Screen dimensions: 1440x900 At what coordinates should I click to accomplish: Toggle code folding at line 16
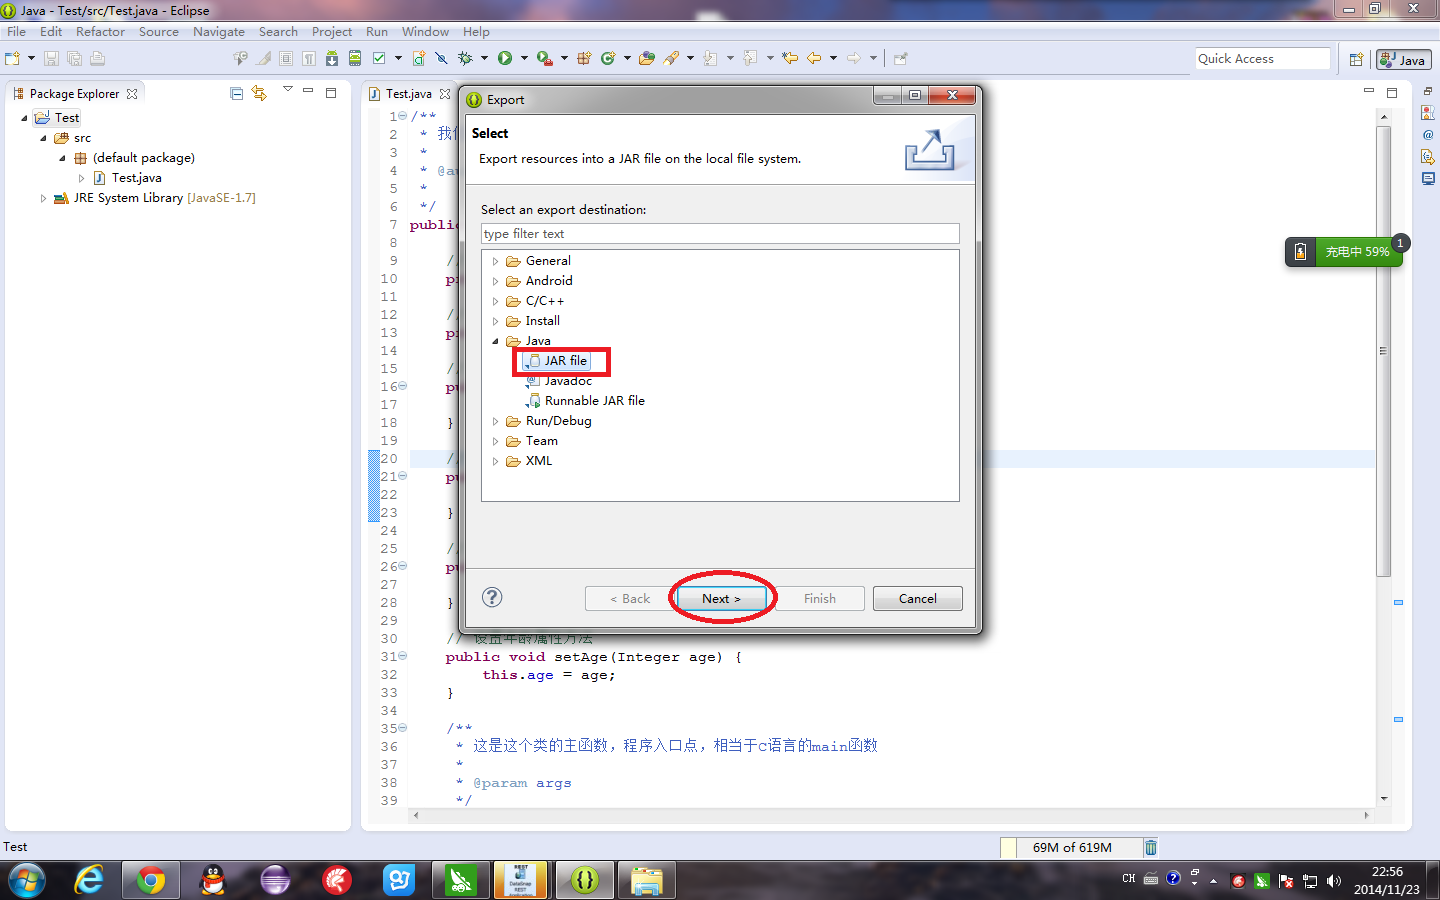(403, 386)
